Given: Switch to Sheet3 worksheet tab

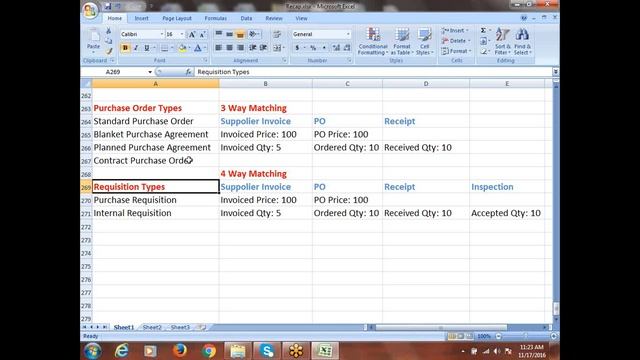Looking at the screenshot, I should coord(180,327).
